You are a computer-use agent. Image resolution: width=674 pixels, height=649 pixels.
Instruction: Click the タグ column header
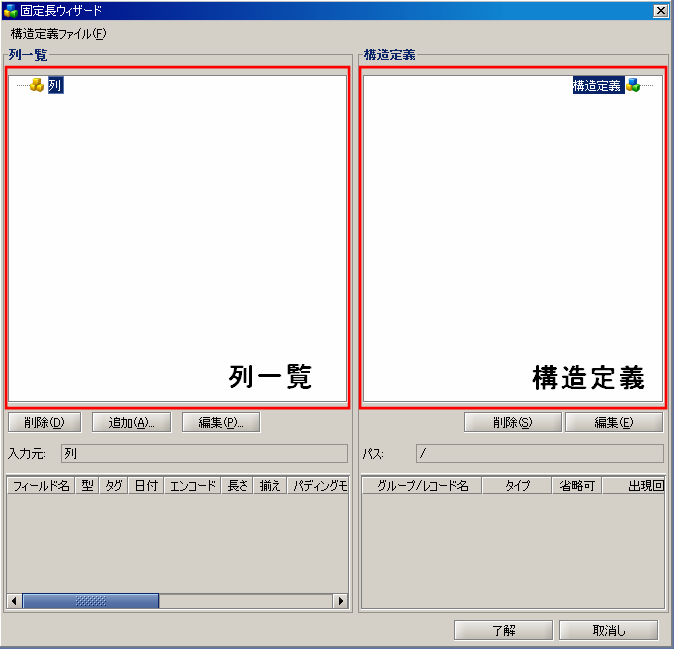pos(113,486)
